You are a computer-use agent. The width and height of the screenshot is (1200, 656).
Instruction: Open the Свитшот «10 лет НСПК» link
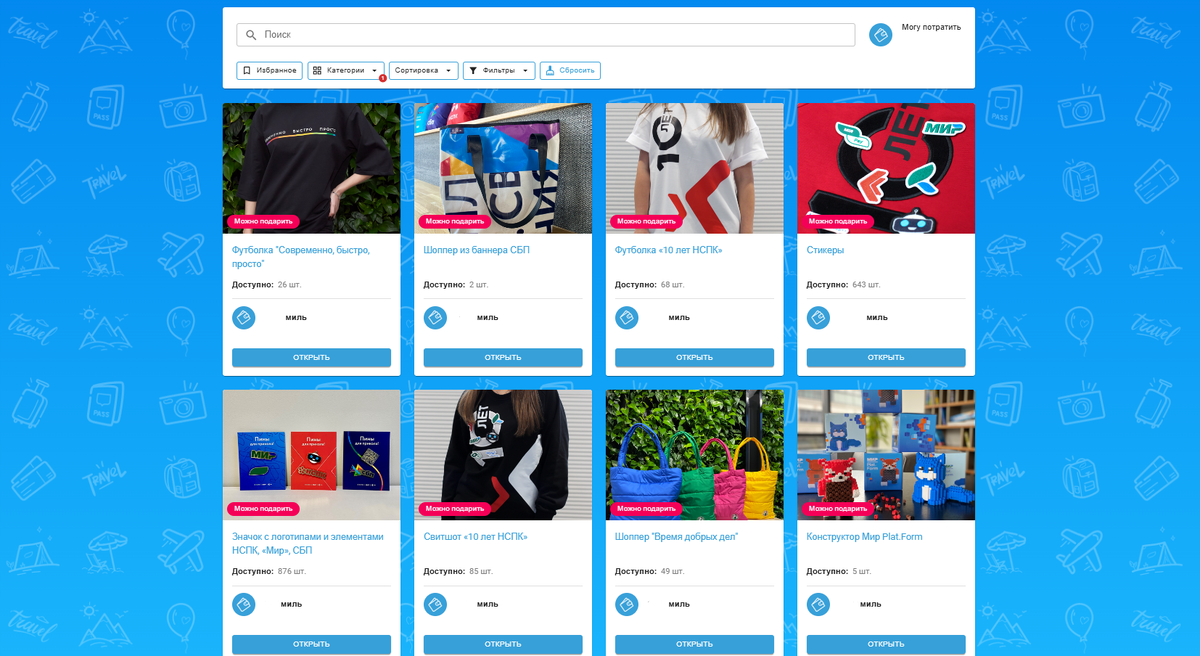[x=475, y=537]
